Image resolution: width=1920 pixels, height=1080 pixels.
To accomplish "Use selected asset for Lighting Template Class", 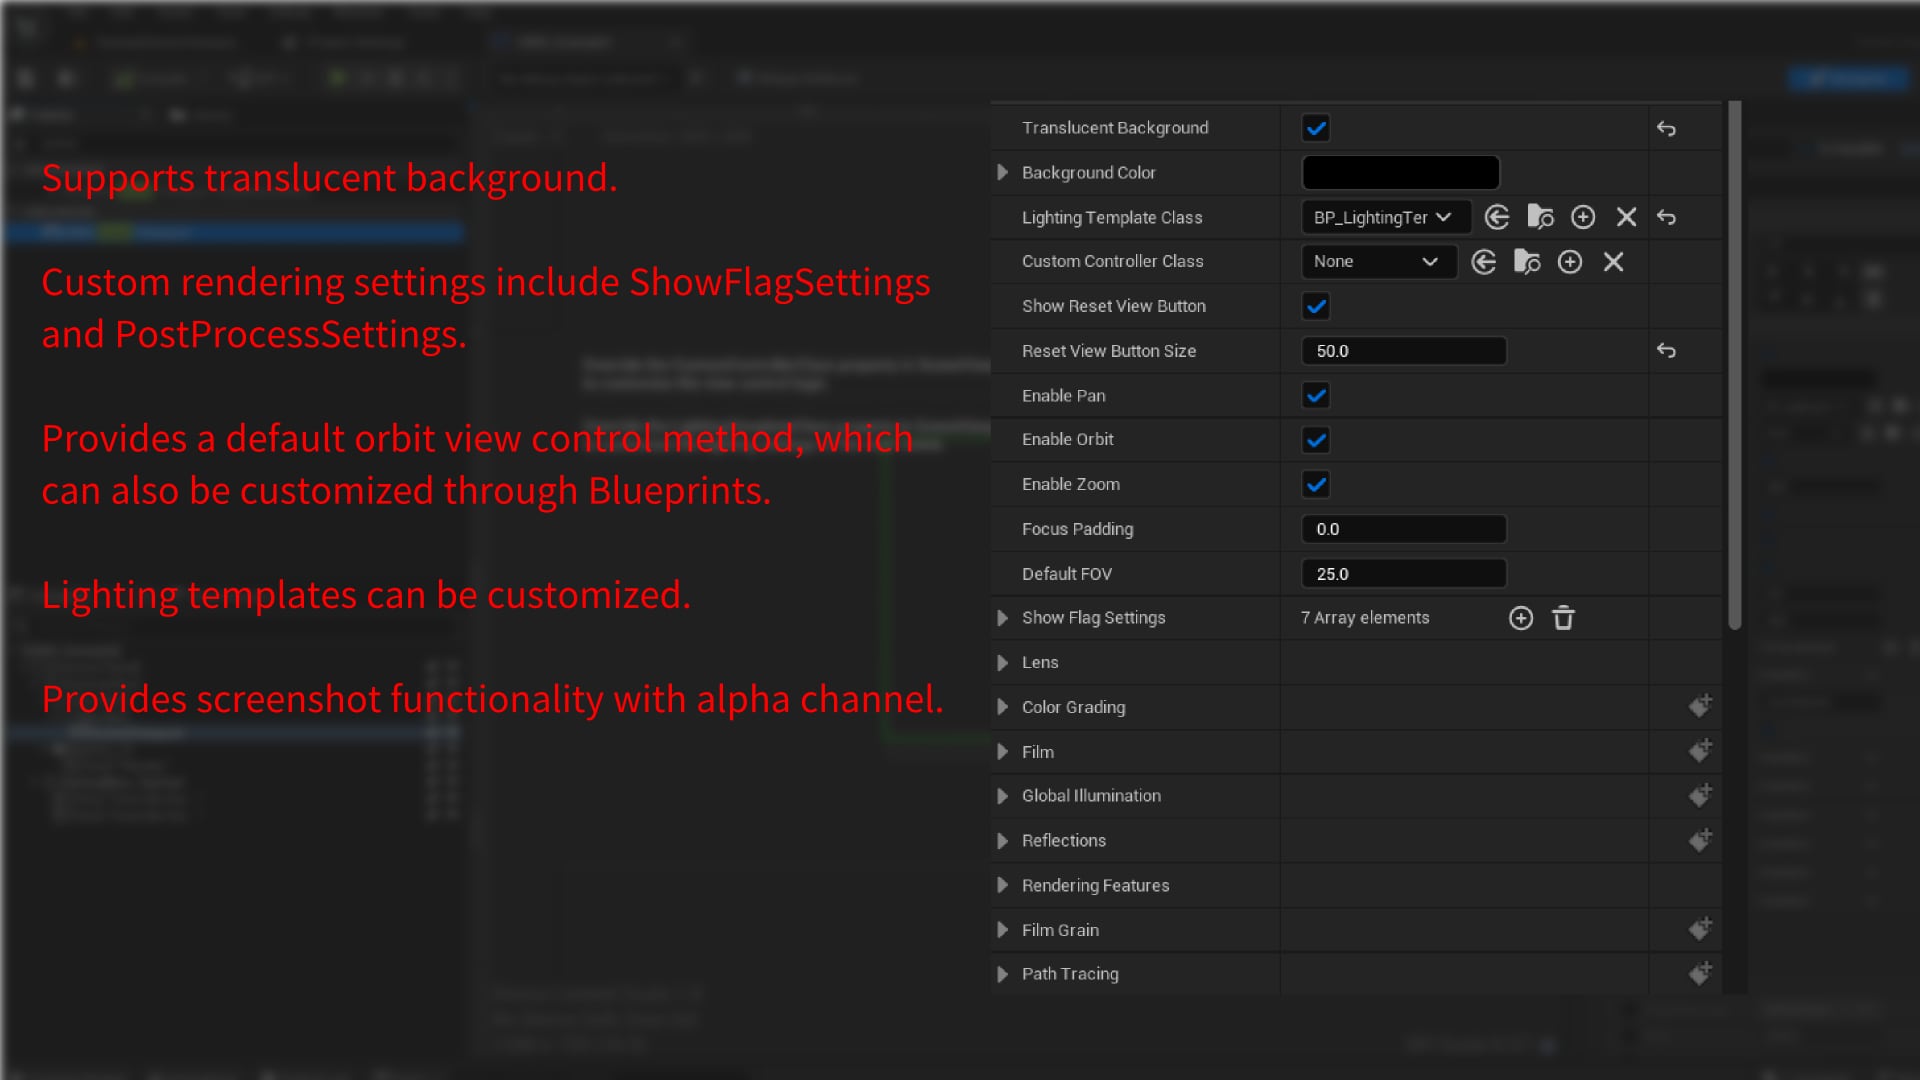I will coord(1497,217).
